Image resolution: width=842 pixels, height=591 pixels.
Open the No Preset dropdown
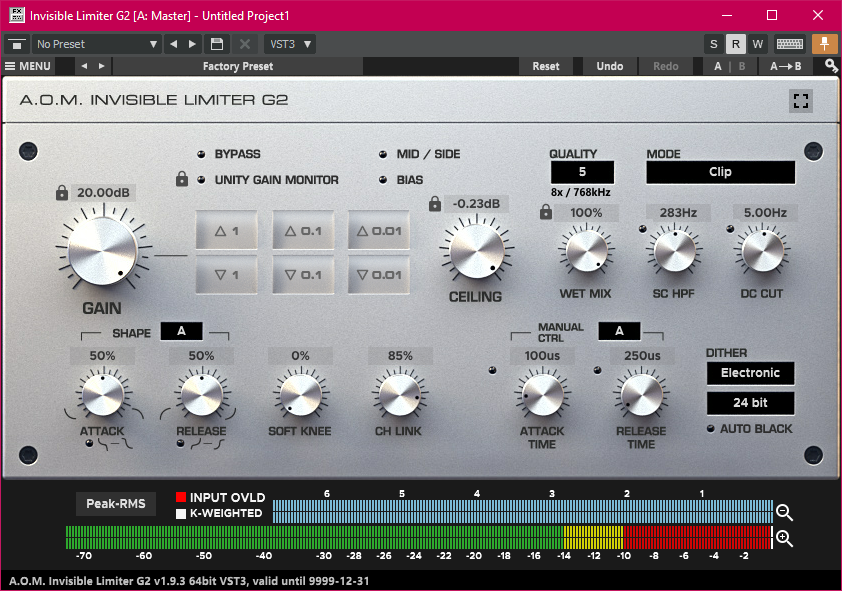[97, 44]
